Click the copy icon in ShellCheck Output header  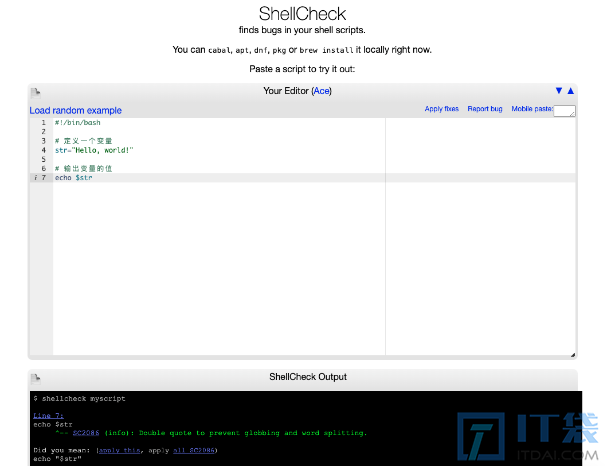click(x=35, y=378)
